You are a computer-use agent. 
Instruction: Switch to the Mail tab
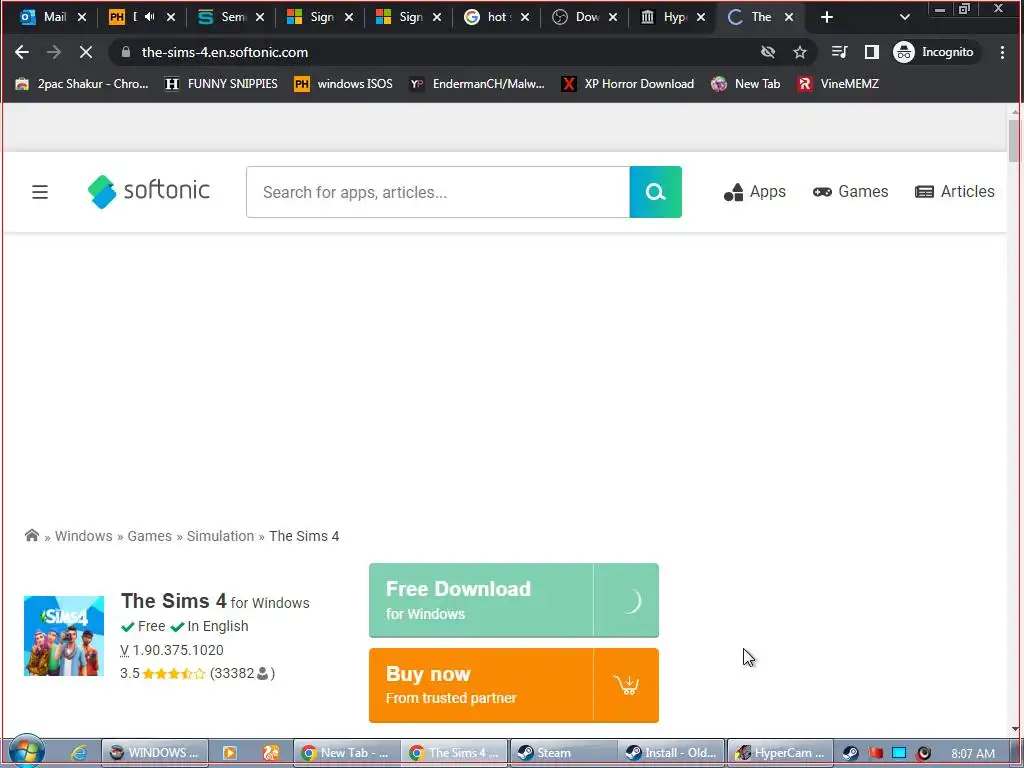52,18
